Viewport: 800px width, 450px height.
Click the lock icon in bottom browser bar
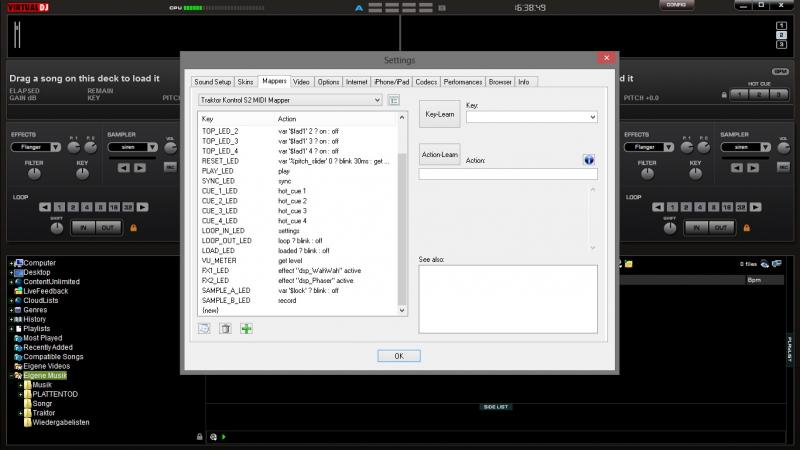coord(199,437)
